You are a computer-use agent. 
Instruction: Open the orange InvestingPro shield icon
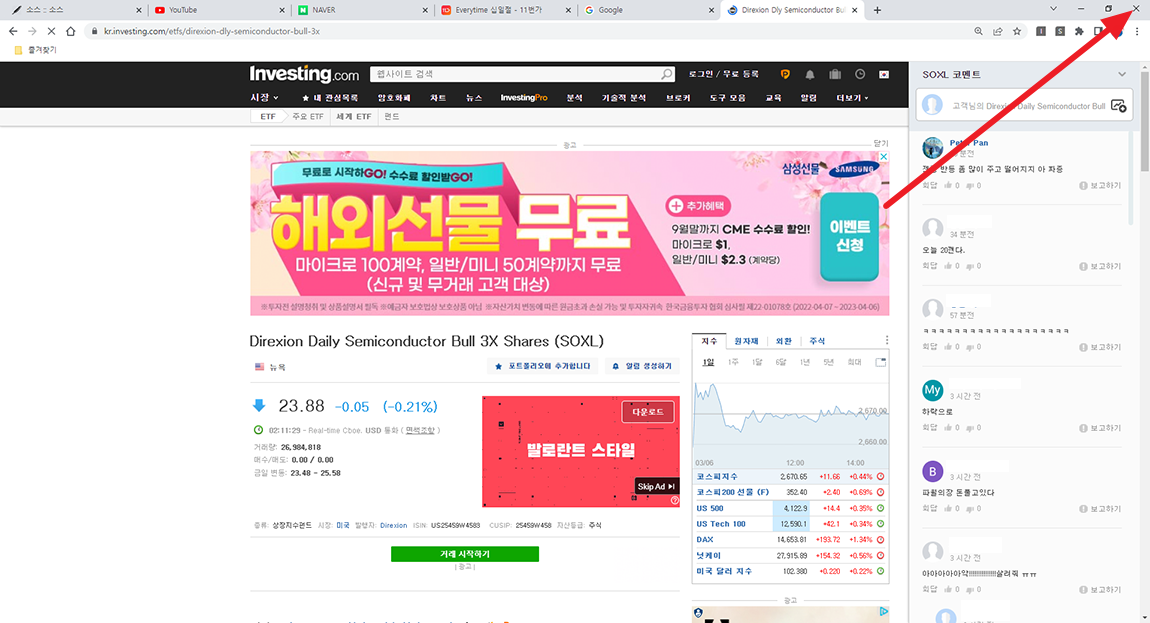[785, 74]
